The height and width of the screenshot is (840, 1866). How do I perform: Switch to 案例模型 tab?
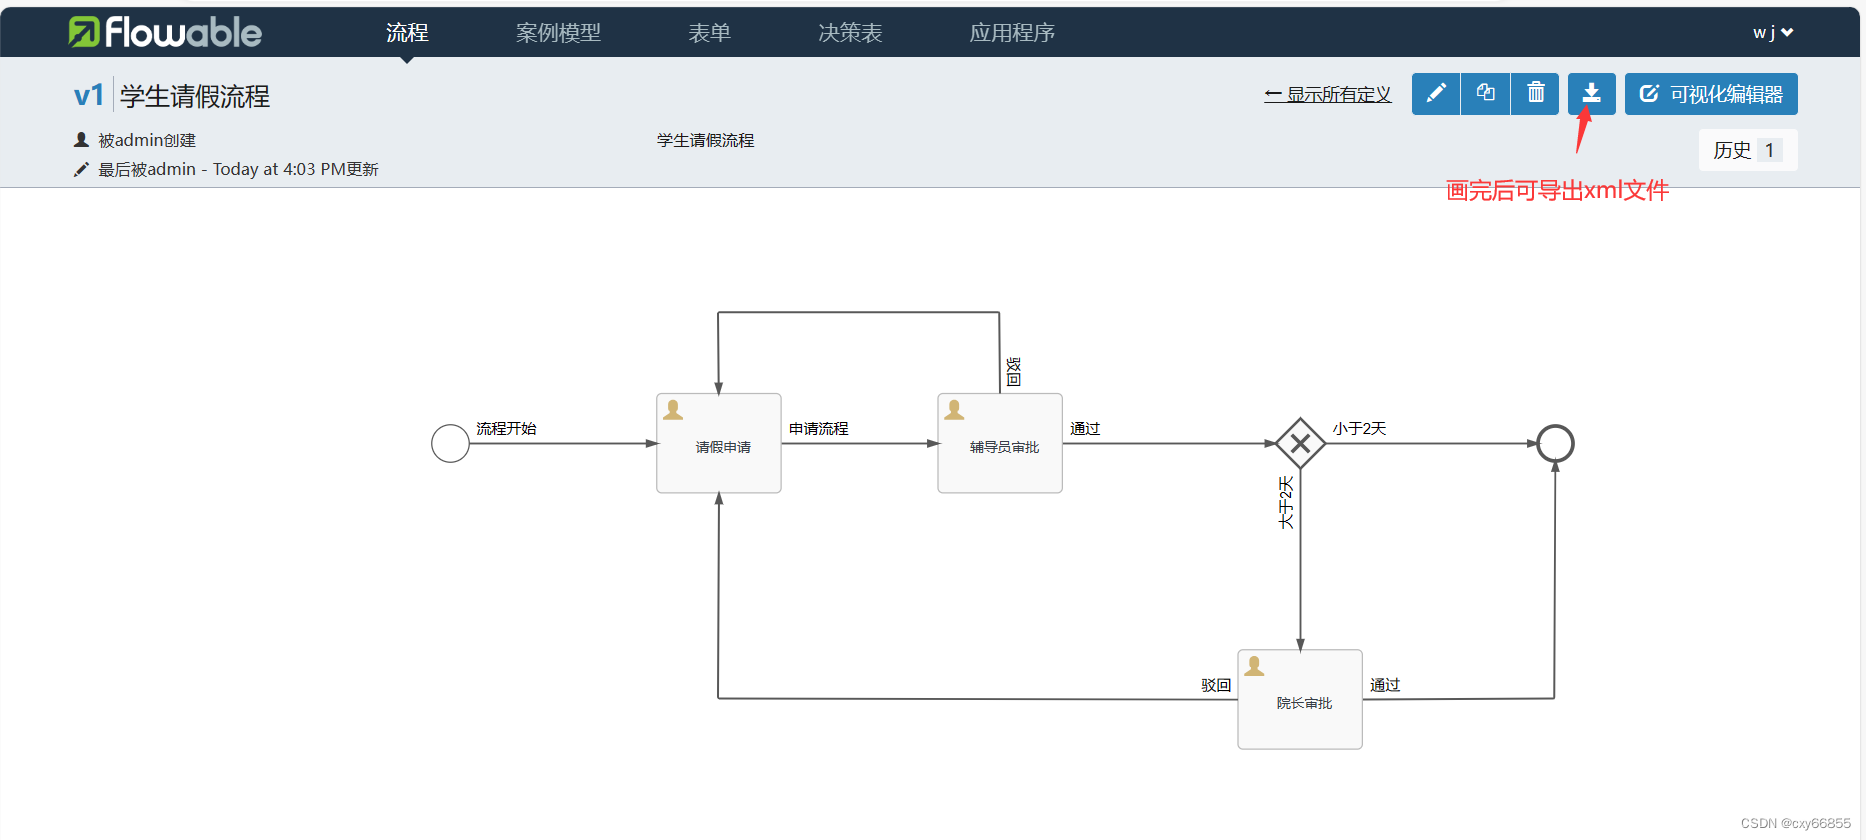pos(558,33)
